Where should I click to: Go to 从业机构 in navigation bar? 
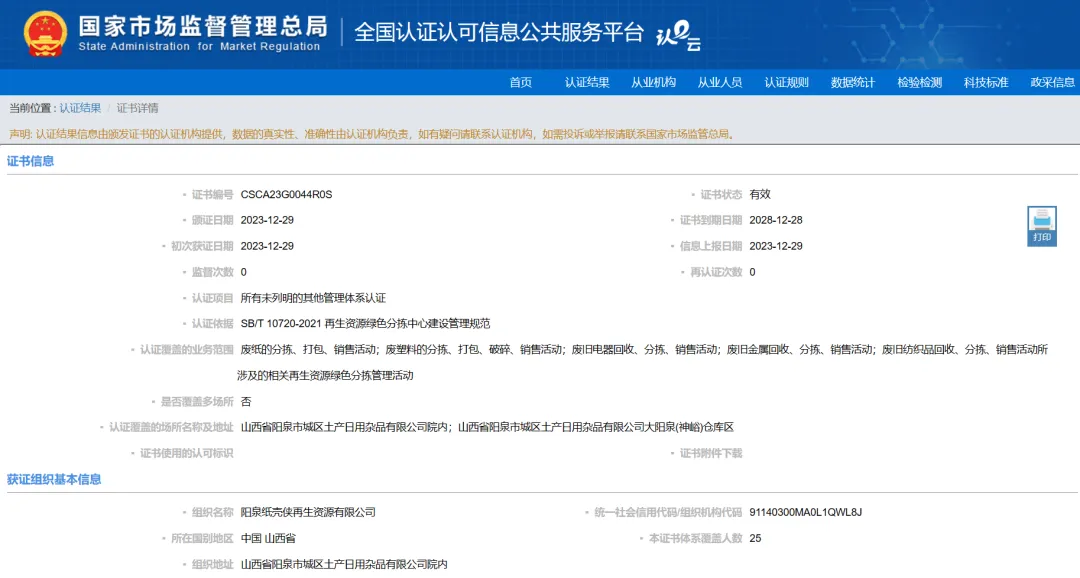pos(654,83)
